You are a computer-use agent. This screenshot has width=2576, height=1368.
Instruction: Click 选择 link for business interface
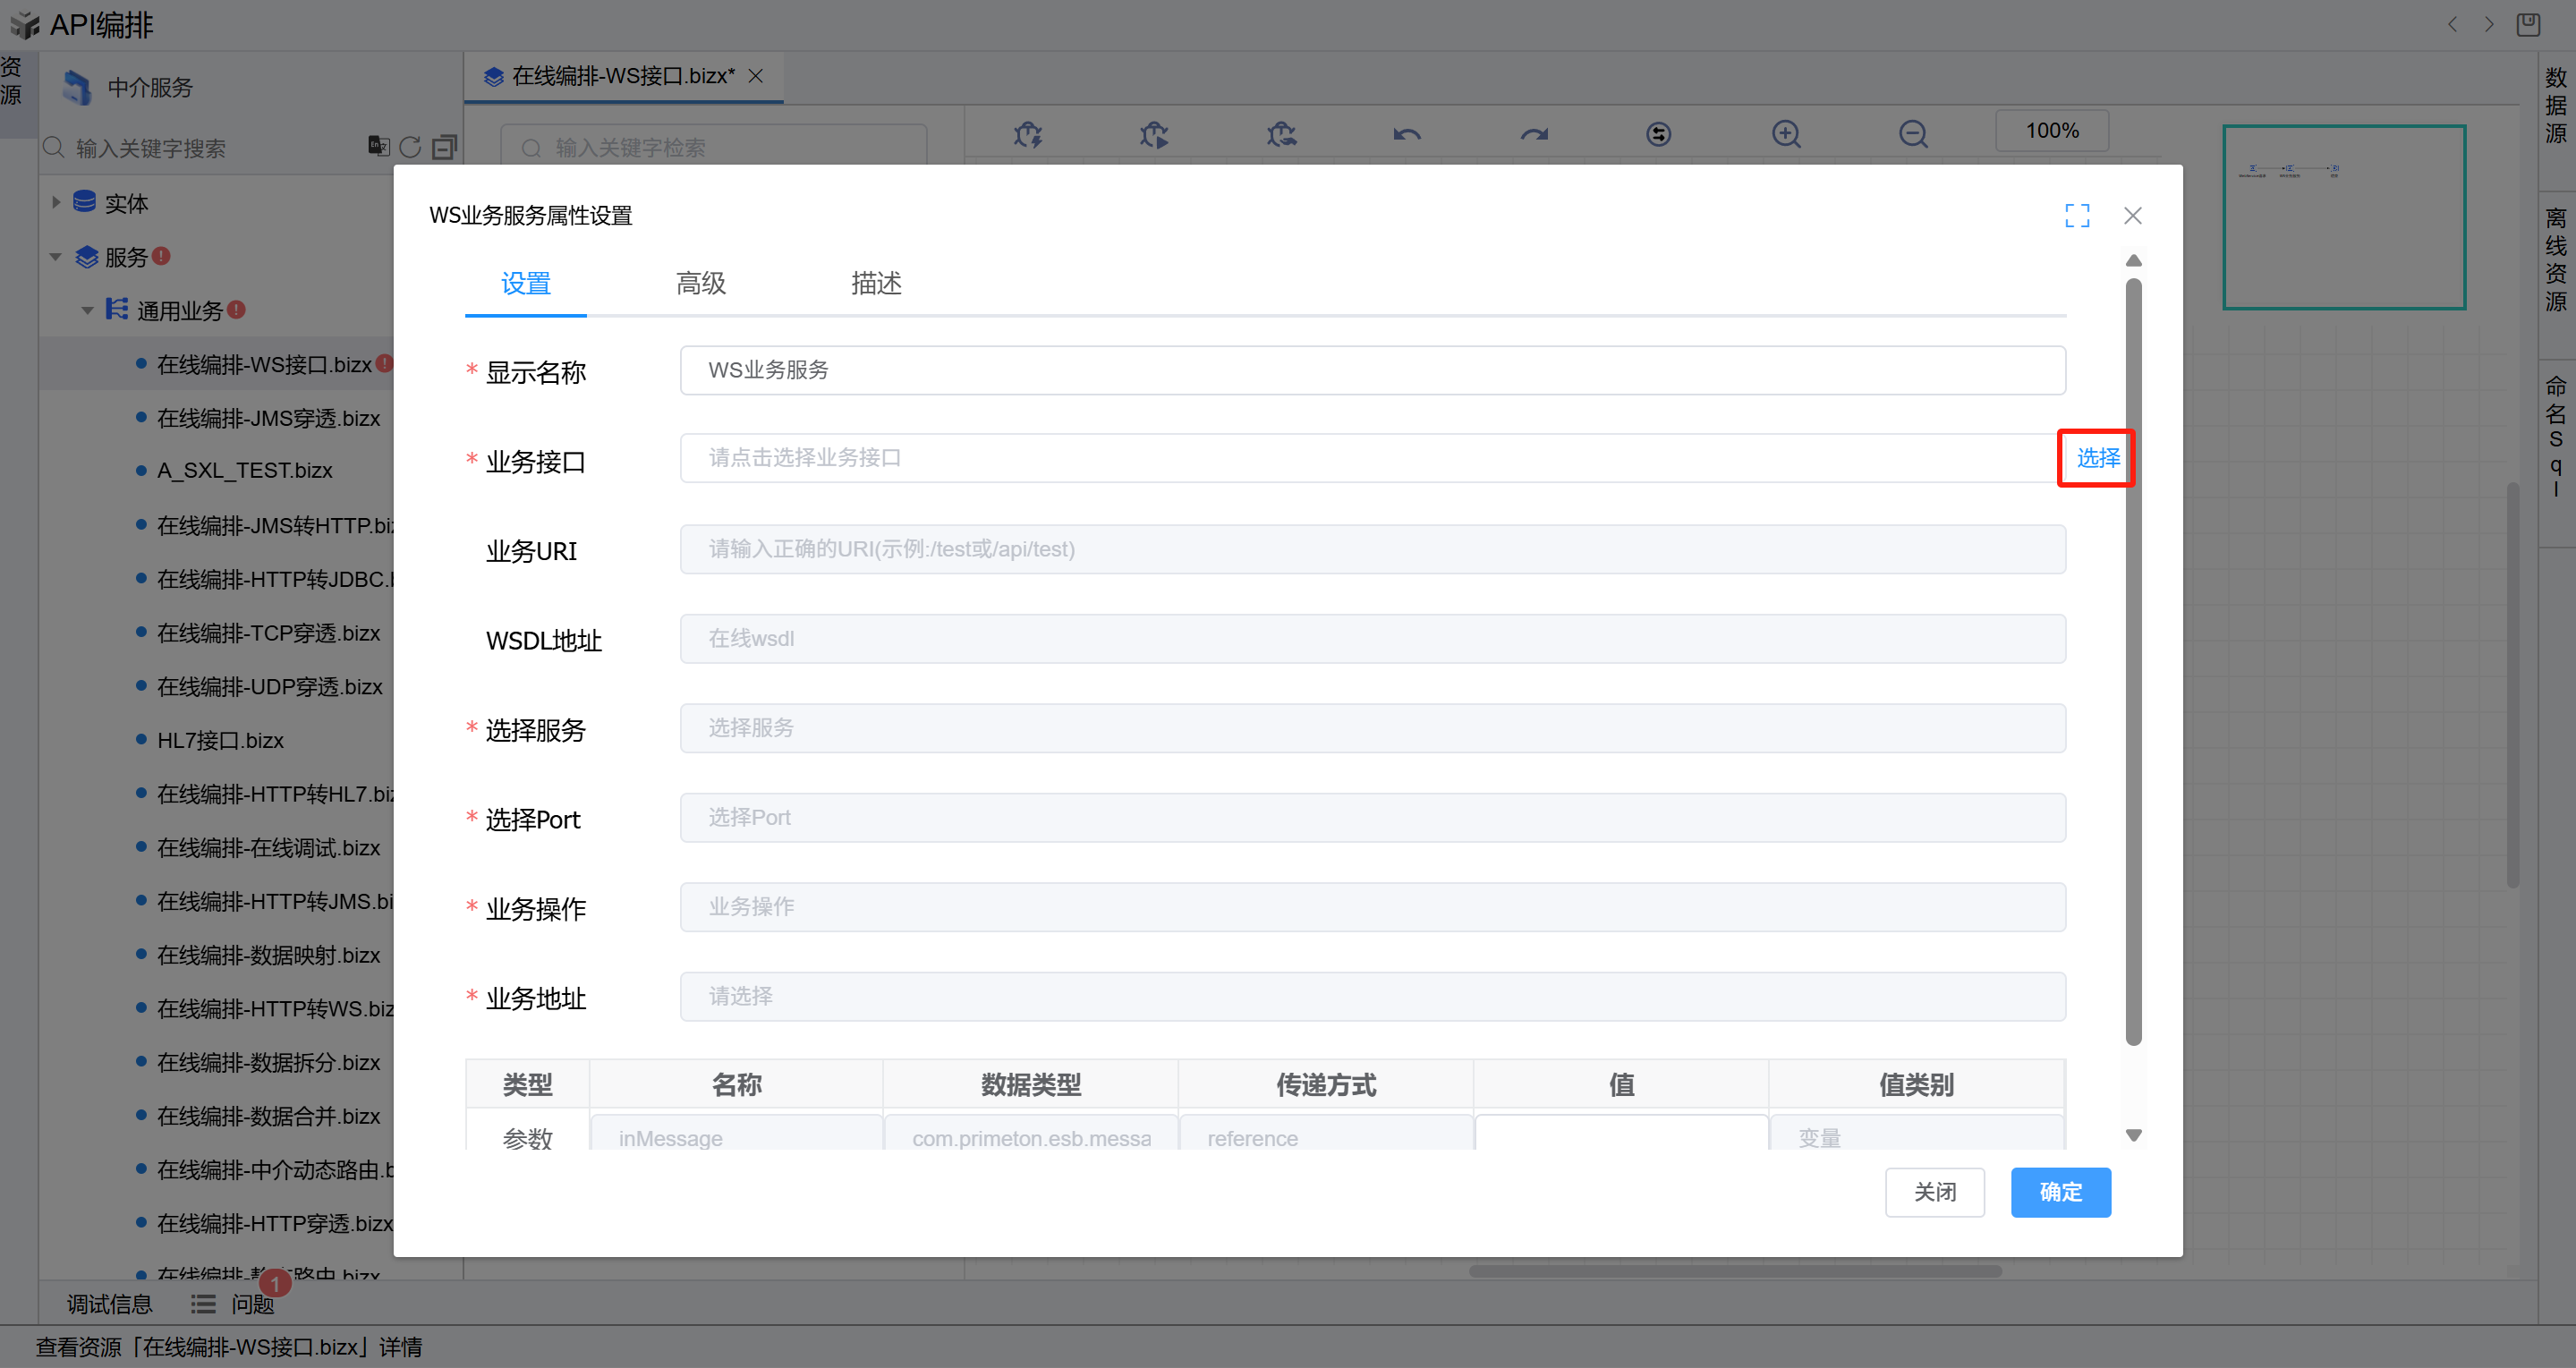(x=2097, y=458)
